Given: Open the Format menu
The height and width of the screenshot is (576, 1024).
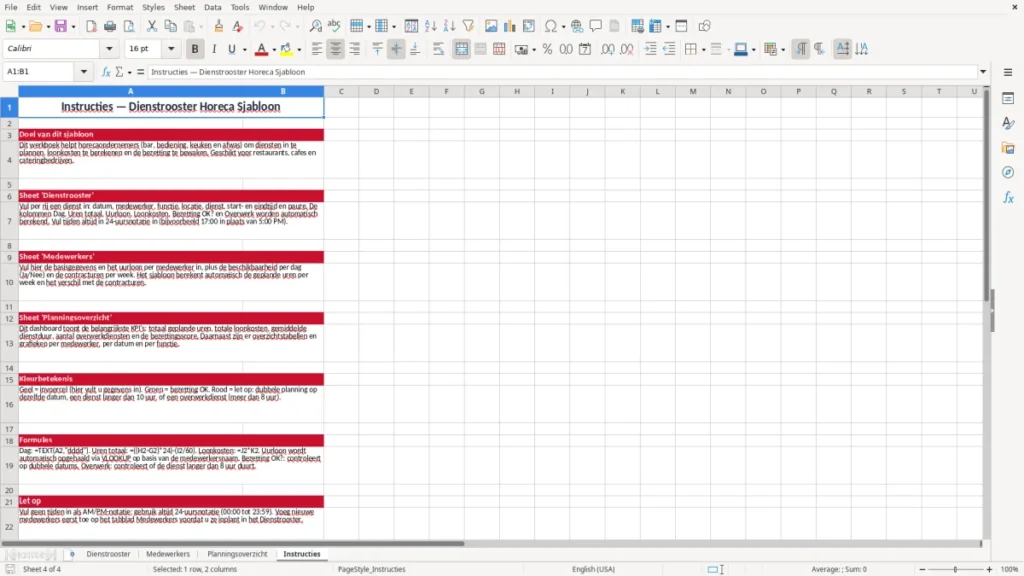Looking at the screenshot, I should point(120,7).
